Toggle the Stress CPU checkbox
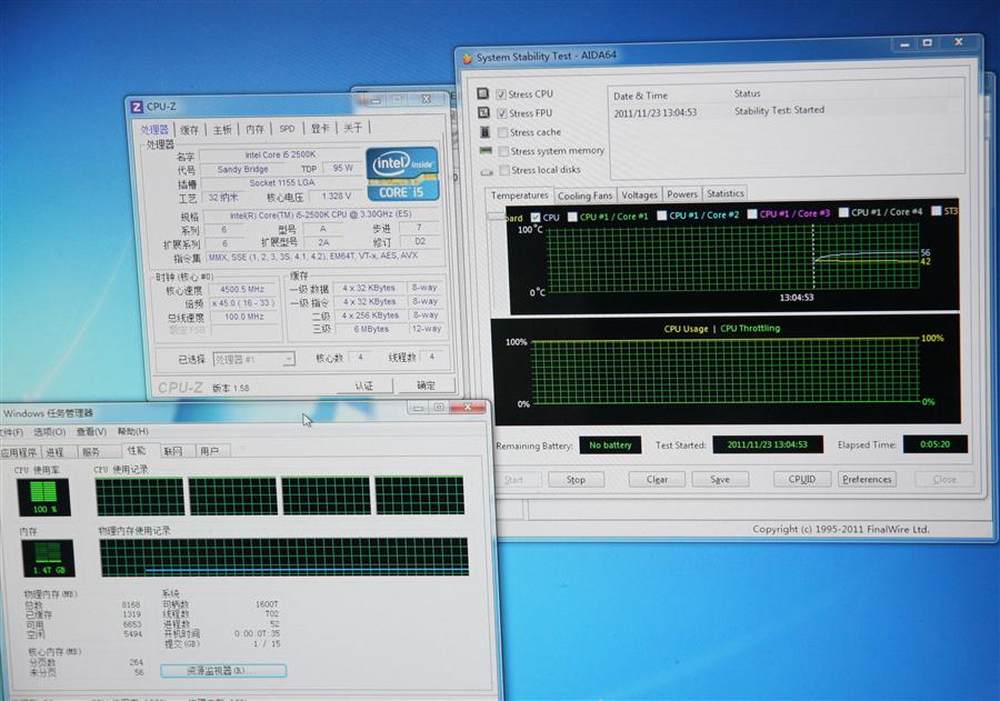Viewport: 1000px width, 701px height. pos(501,94)
